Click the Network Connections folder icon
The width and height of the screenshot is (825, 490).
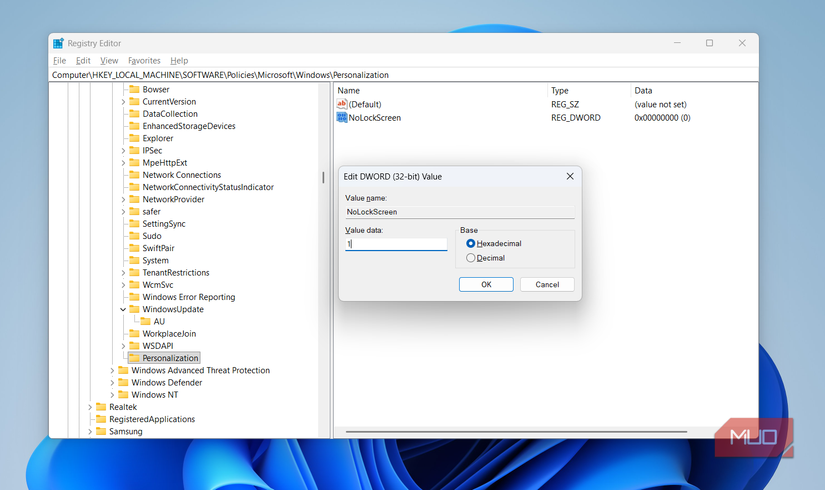click(135, 175)
